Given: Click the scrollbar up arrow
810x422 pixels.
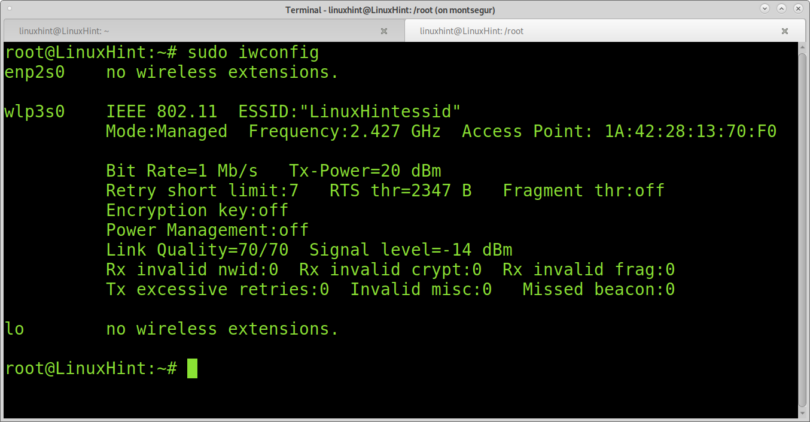Looking at the screenshot, I should (802, 48).
